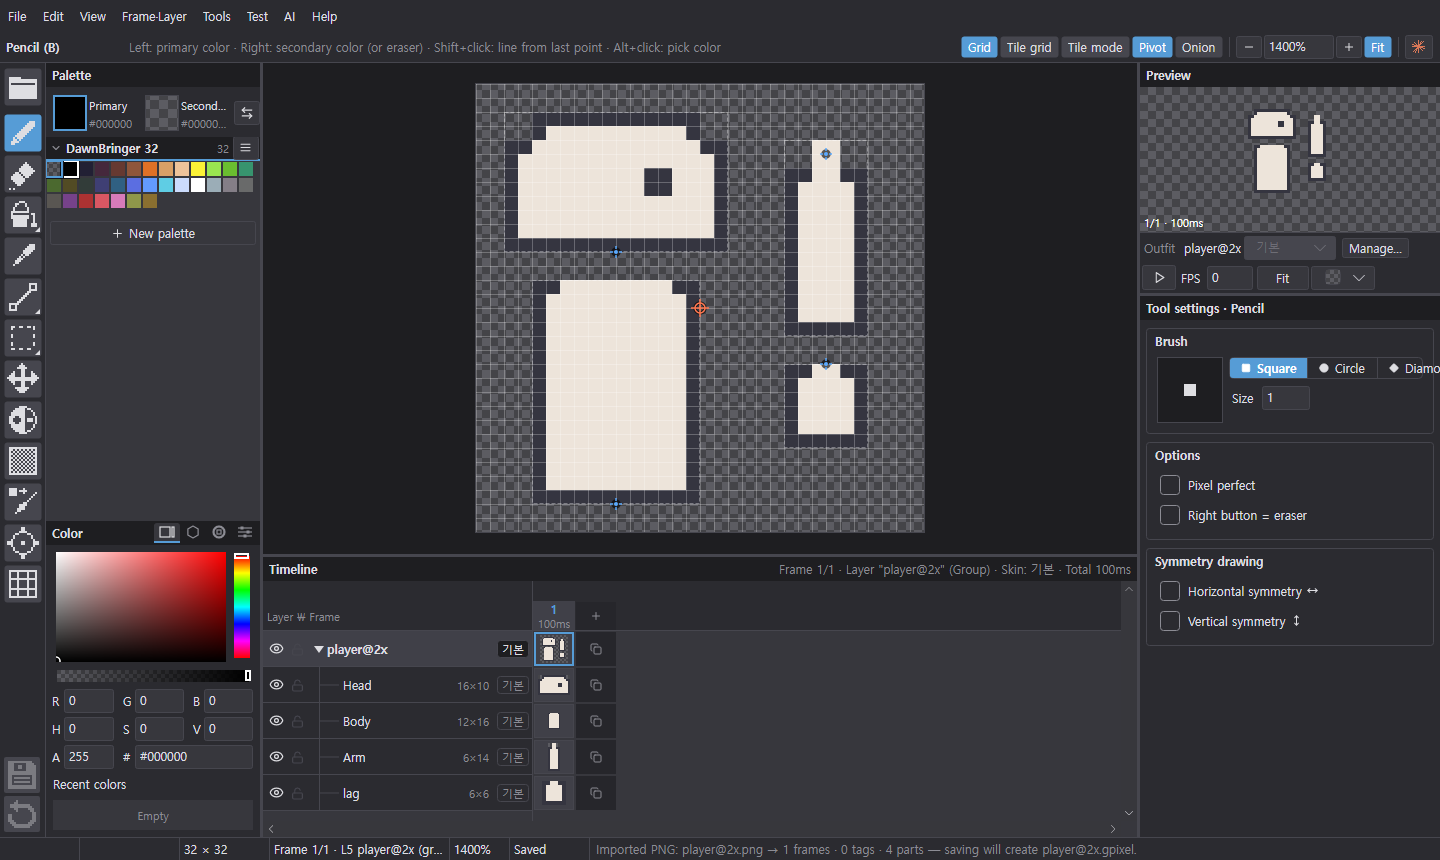Open the tile grid tool in left toolbar
Image resolution: width=1440 pixels, height=860 pixels.
tap(23, 584)
